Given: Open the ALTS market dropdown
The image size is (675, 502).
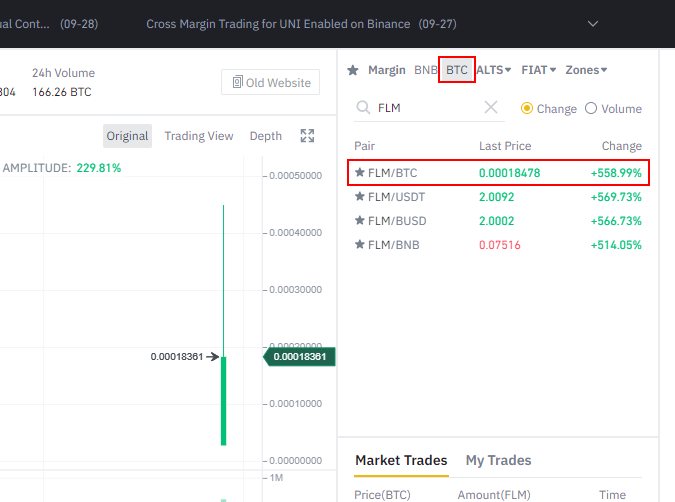Looking at the screenshot, I should (494, 70).
